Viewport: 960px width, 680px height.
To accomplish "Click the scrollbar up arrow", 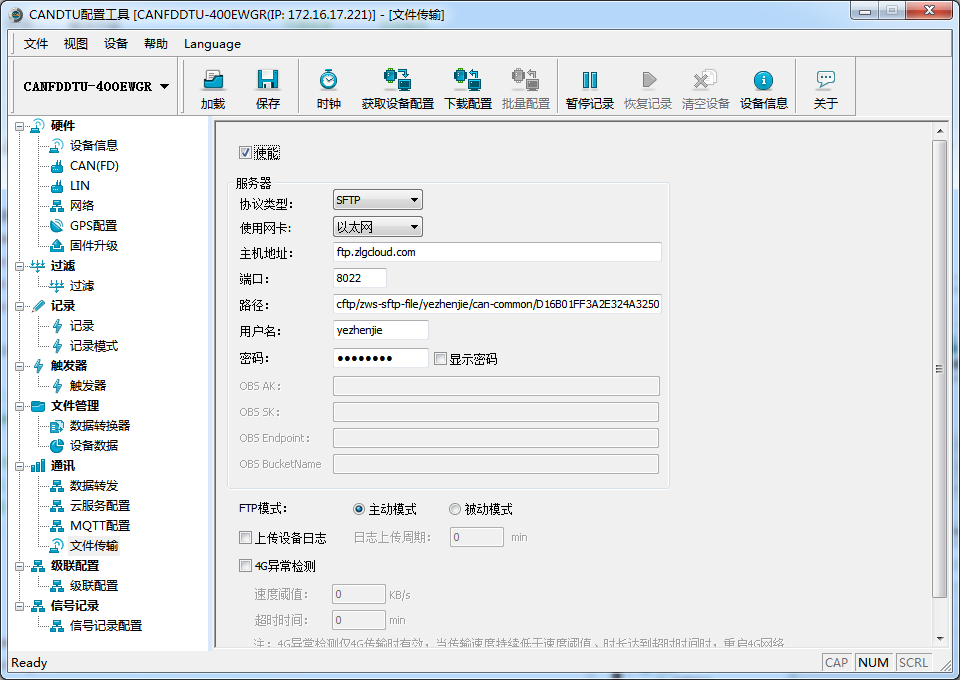I will tap(940, 130).
